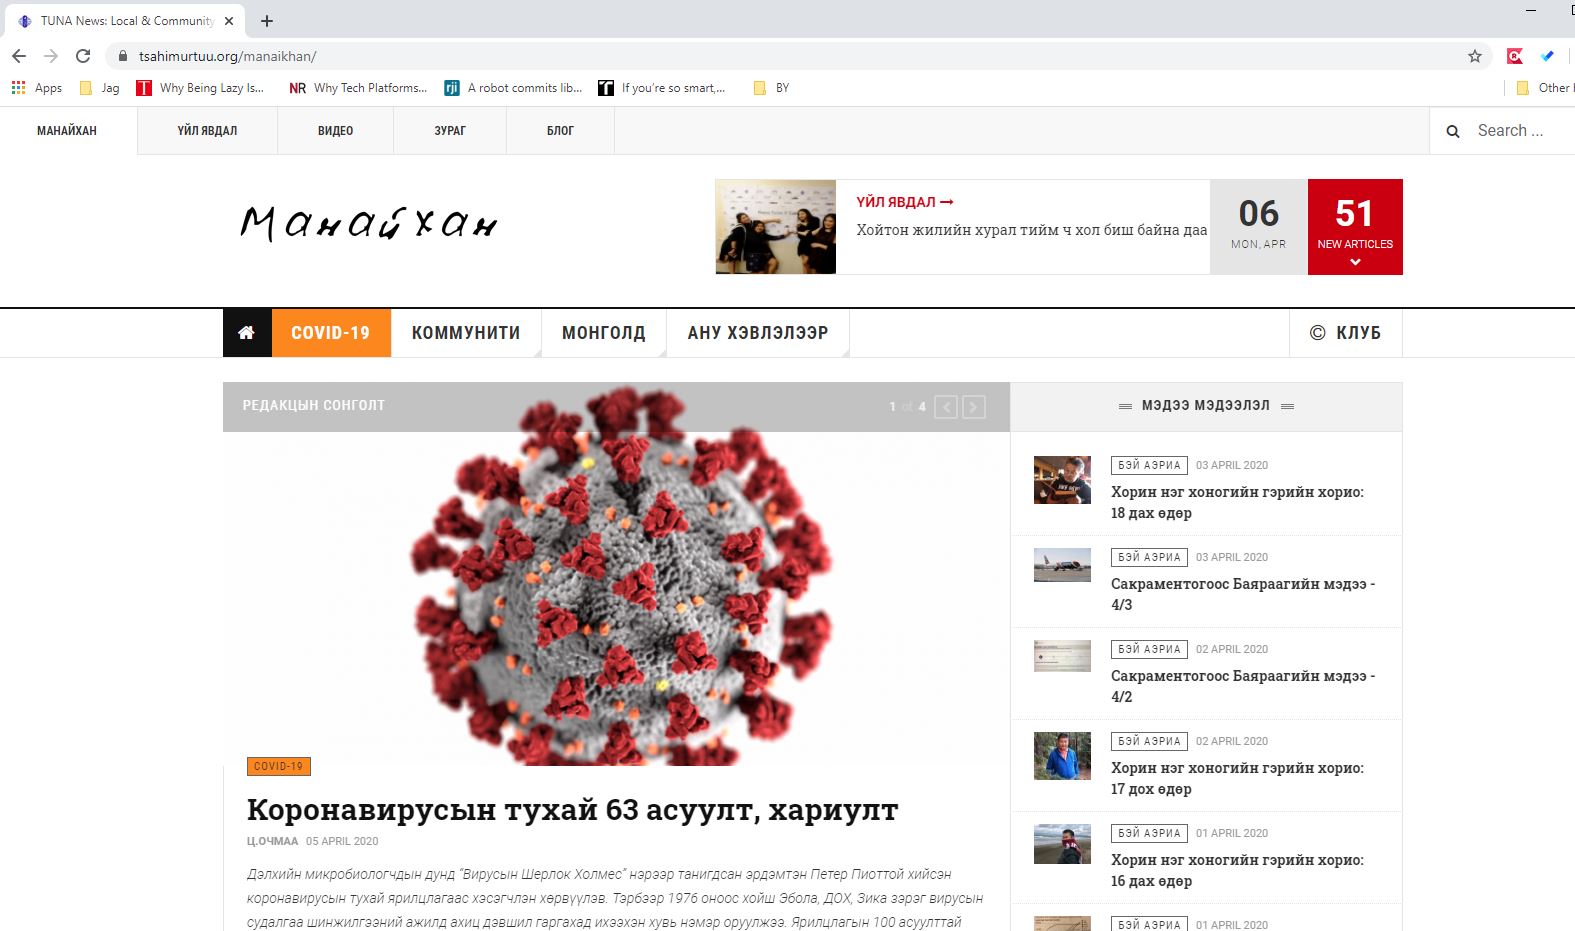The image size is (1575, 931).
Task: Bookmark this page with the star icon
Action: click(1474, 56)
